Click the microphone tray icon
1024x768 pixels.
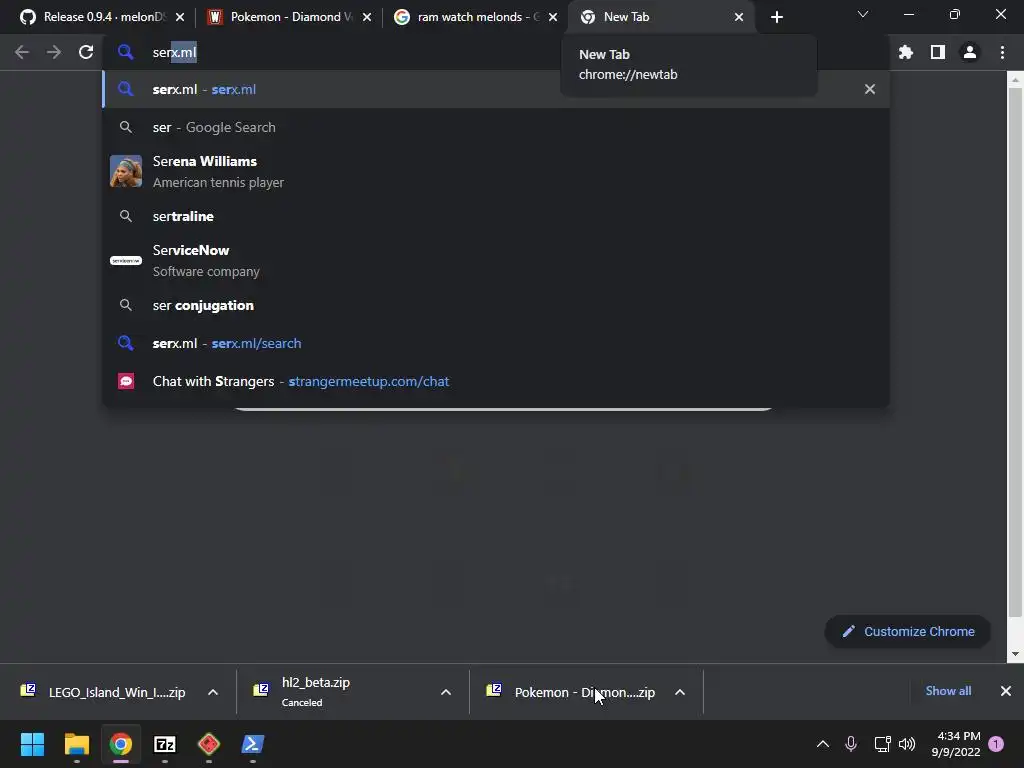(x=850, y=744)
